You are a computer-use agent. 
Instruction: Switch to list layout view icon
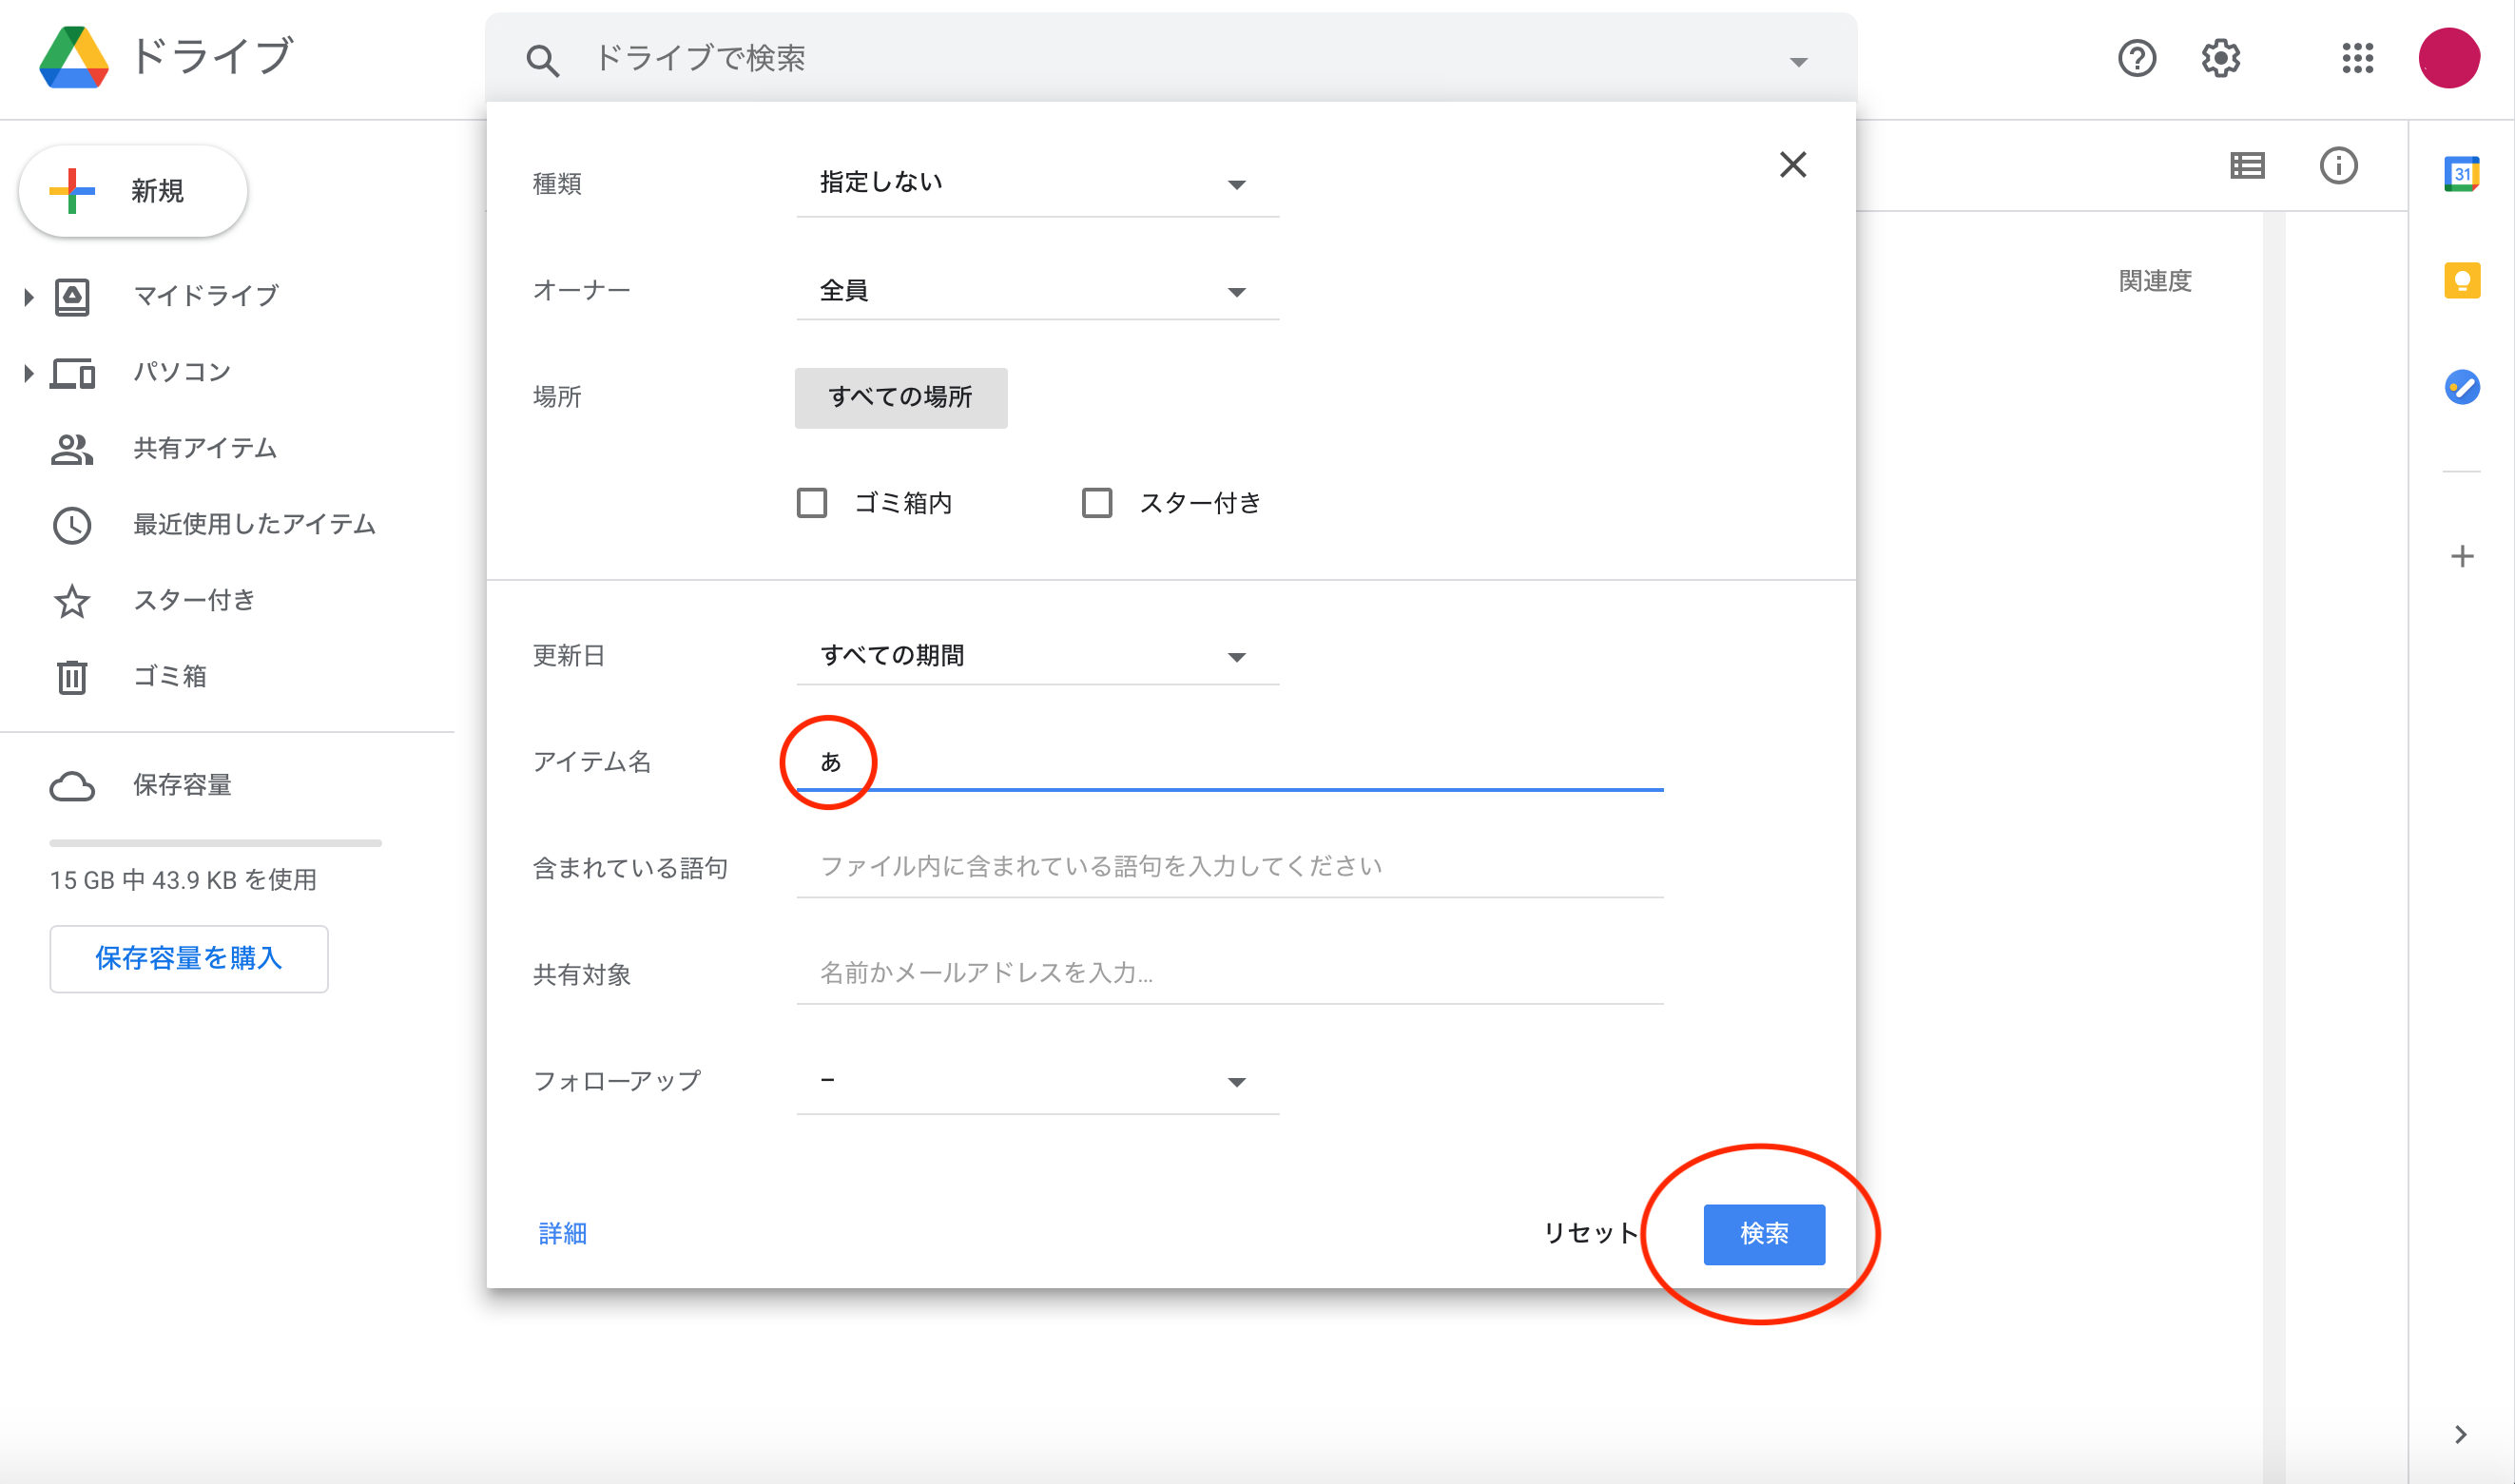click(2247, 165)
